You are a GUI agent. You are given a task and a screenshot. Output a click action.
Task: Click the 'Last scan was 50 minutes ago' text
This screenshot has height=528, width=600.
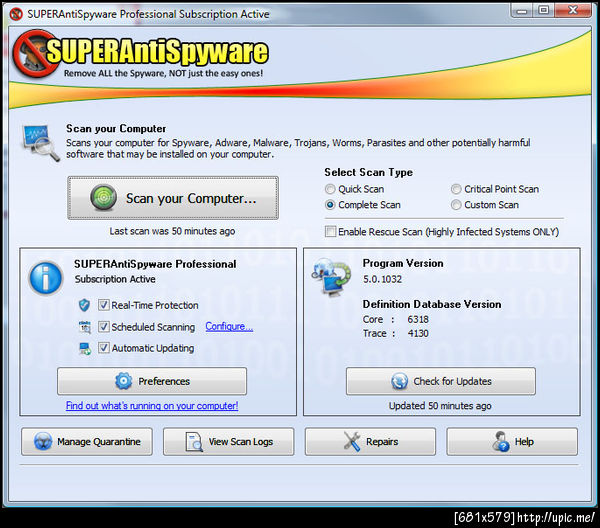(x=172, y=231)
